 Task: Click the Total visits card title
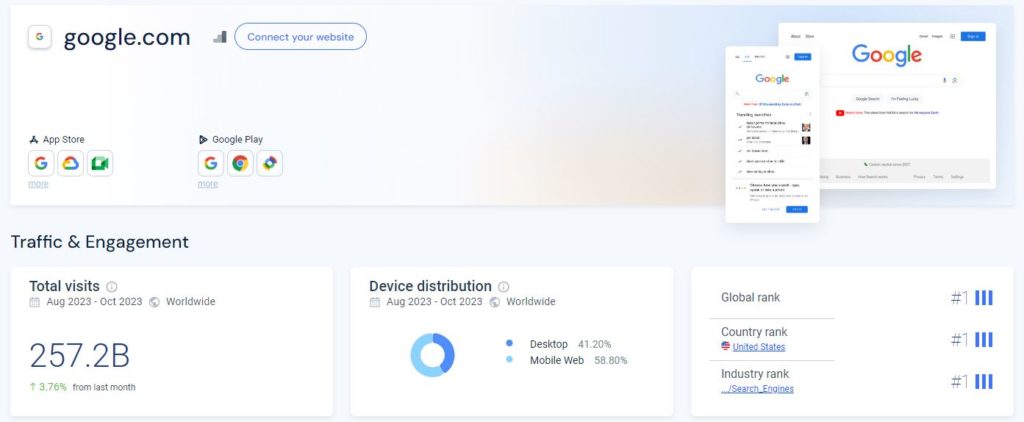point(65,286)
